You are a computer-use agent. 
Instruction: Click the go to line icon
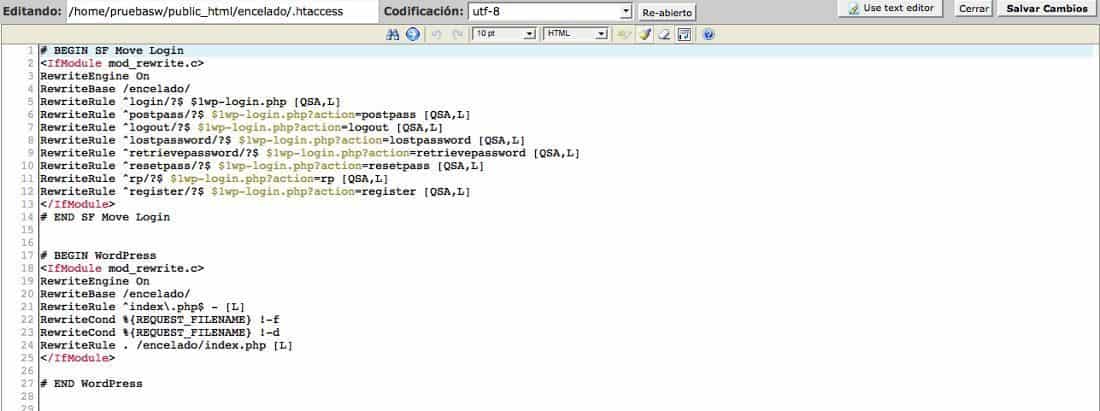coord(412,34)
